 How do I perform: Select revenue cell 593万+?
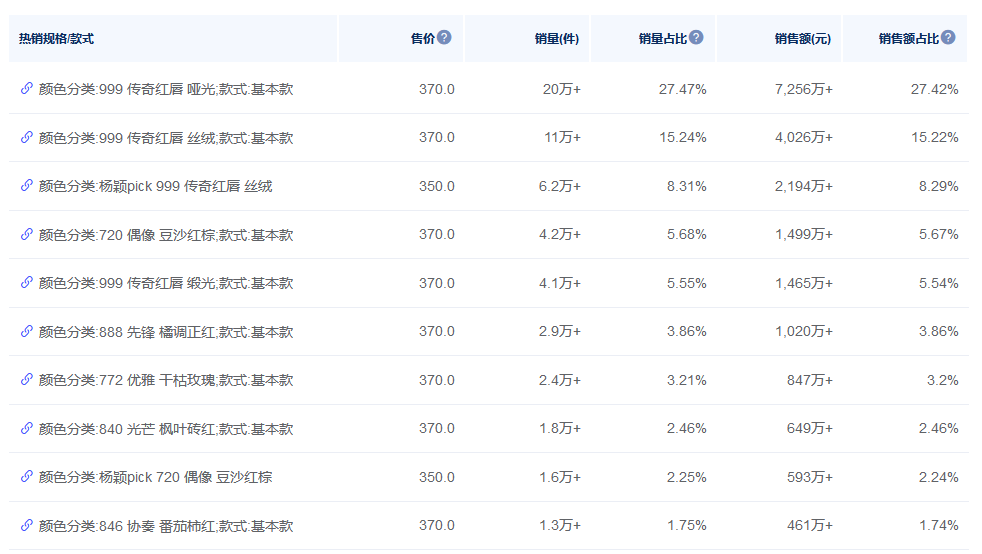click(810, 478)
